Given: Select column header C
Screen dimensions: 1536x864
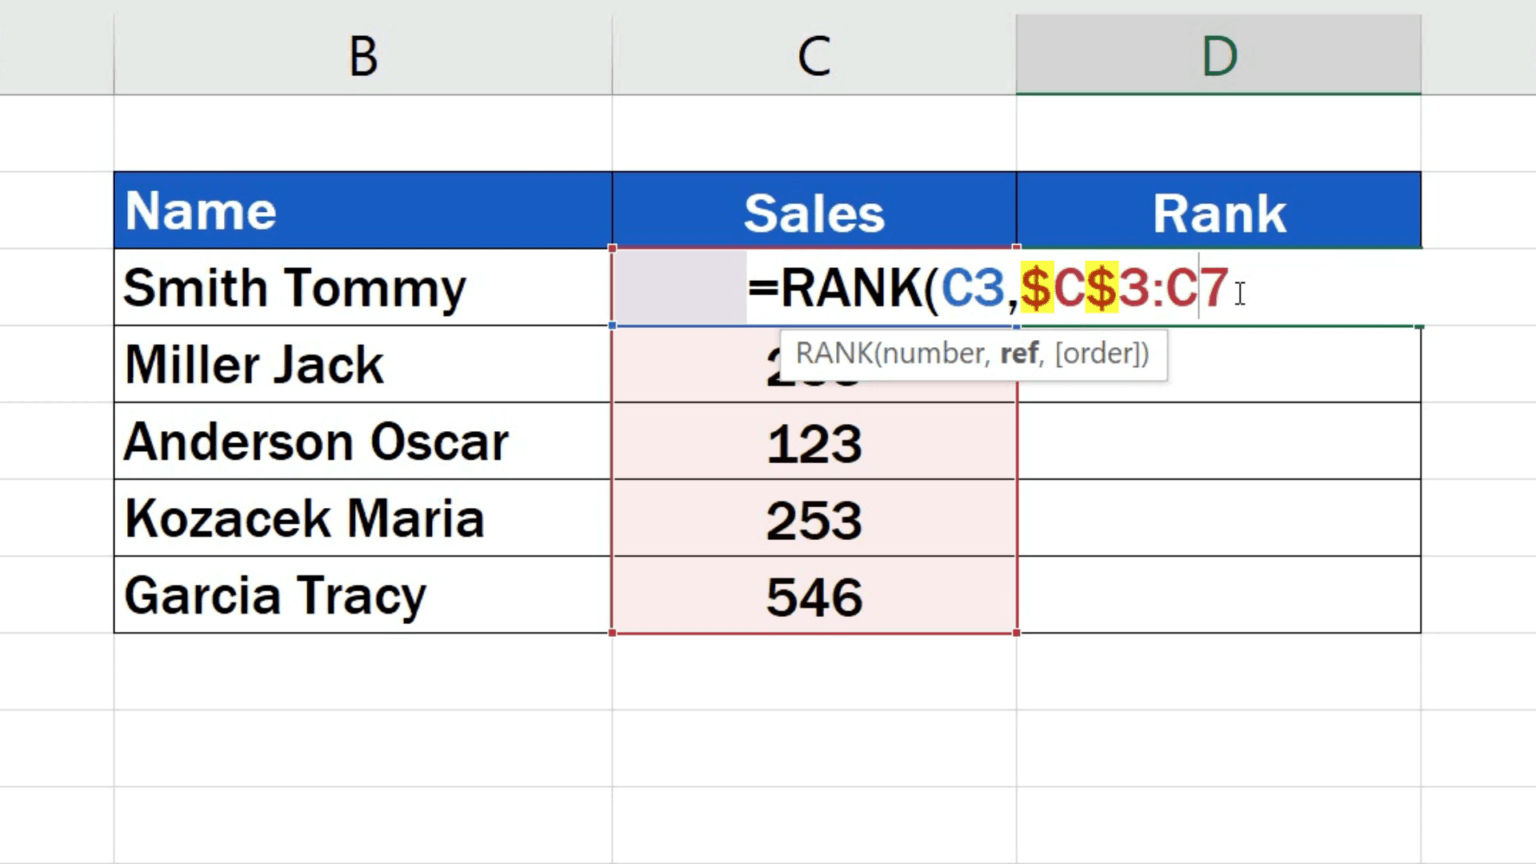Looking at the screenshot, I should 814,55.
